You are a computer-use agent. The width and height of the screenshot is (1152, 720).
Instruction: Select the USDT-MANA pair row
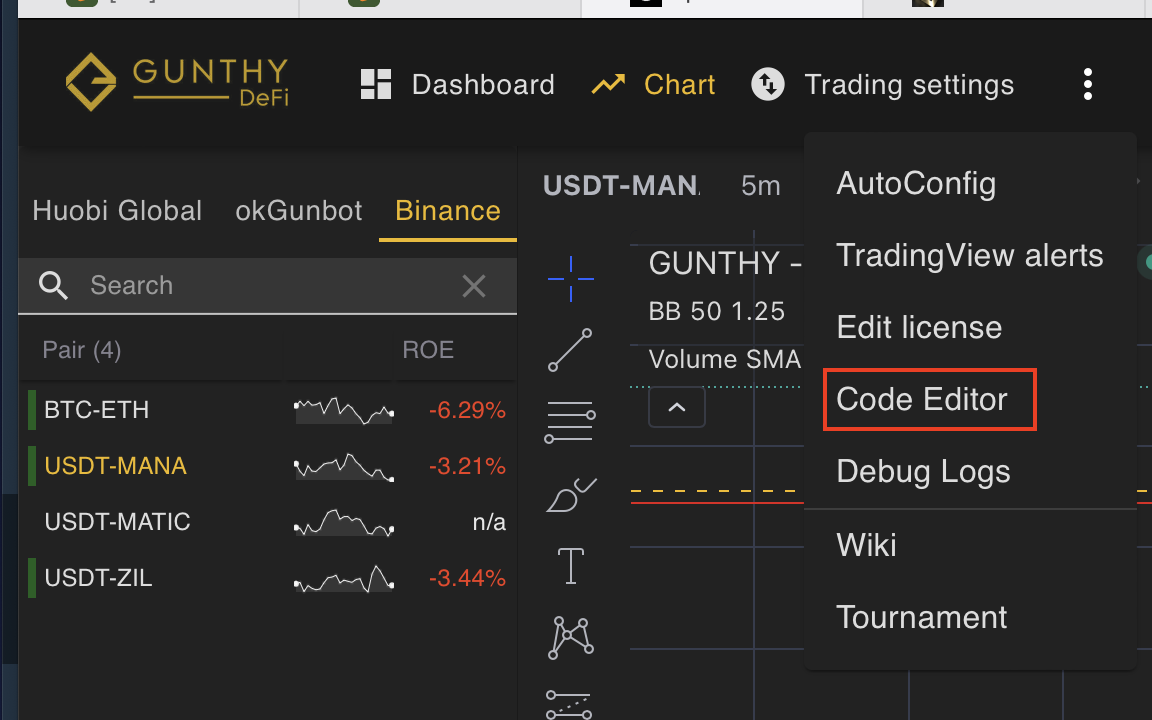click(267, 466)
